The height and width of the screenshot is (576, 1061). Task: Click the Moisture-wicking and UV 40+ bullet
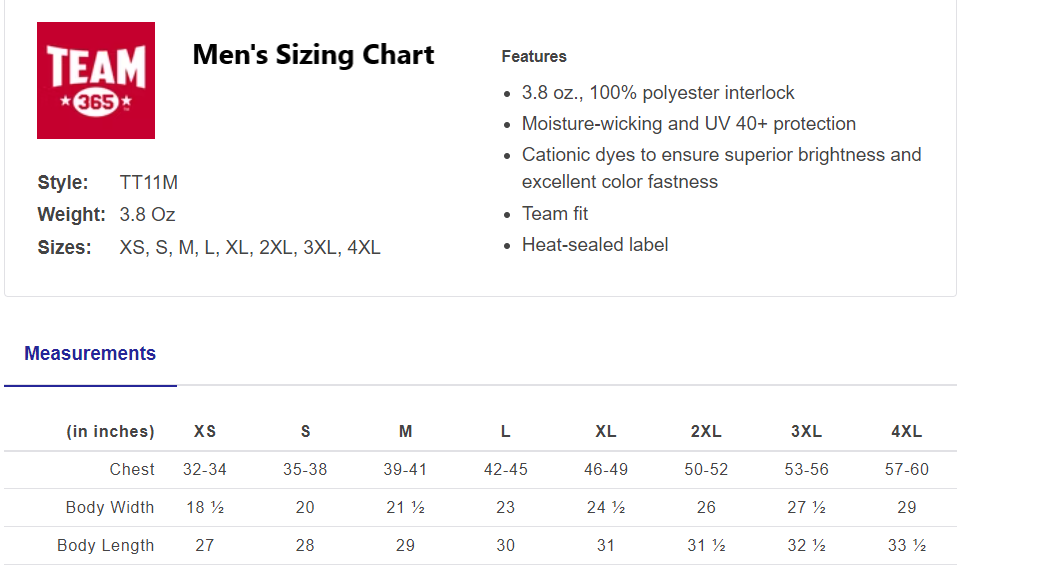click(x=689, y=124)
